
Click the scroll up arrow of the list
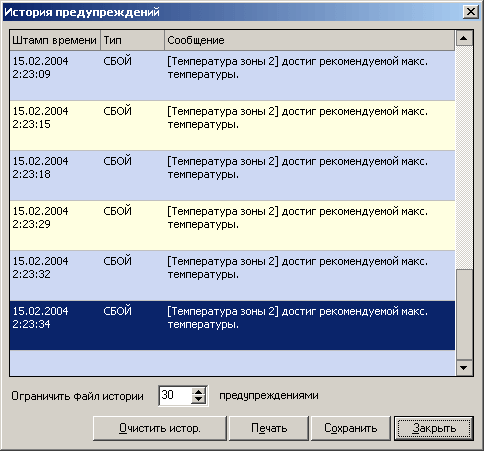coord(464,39)
